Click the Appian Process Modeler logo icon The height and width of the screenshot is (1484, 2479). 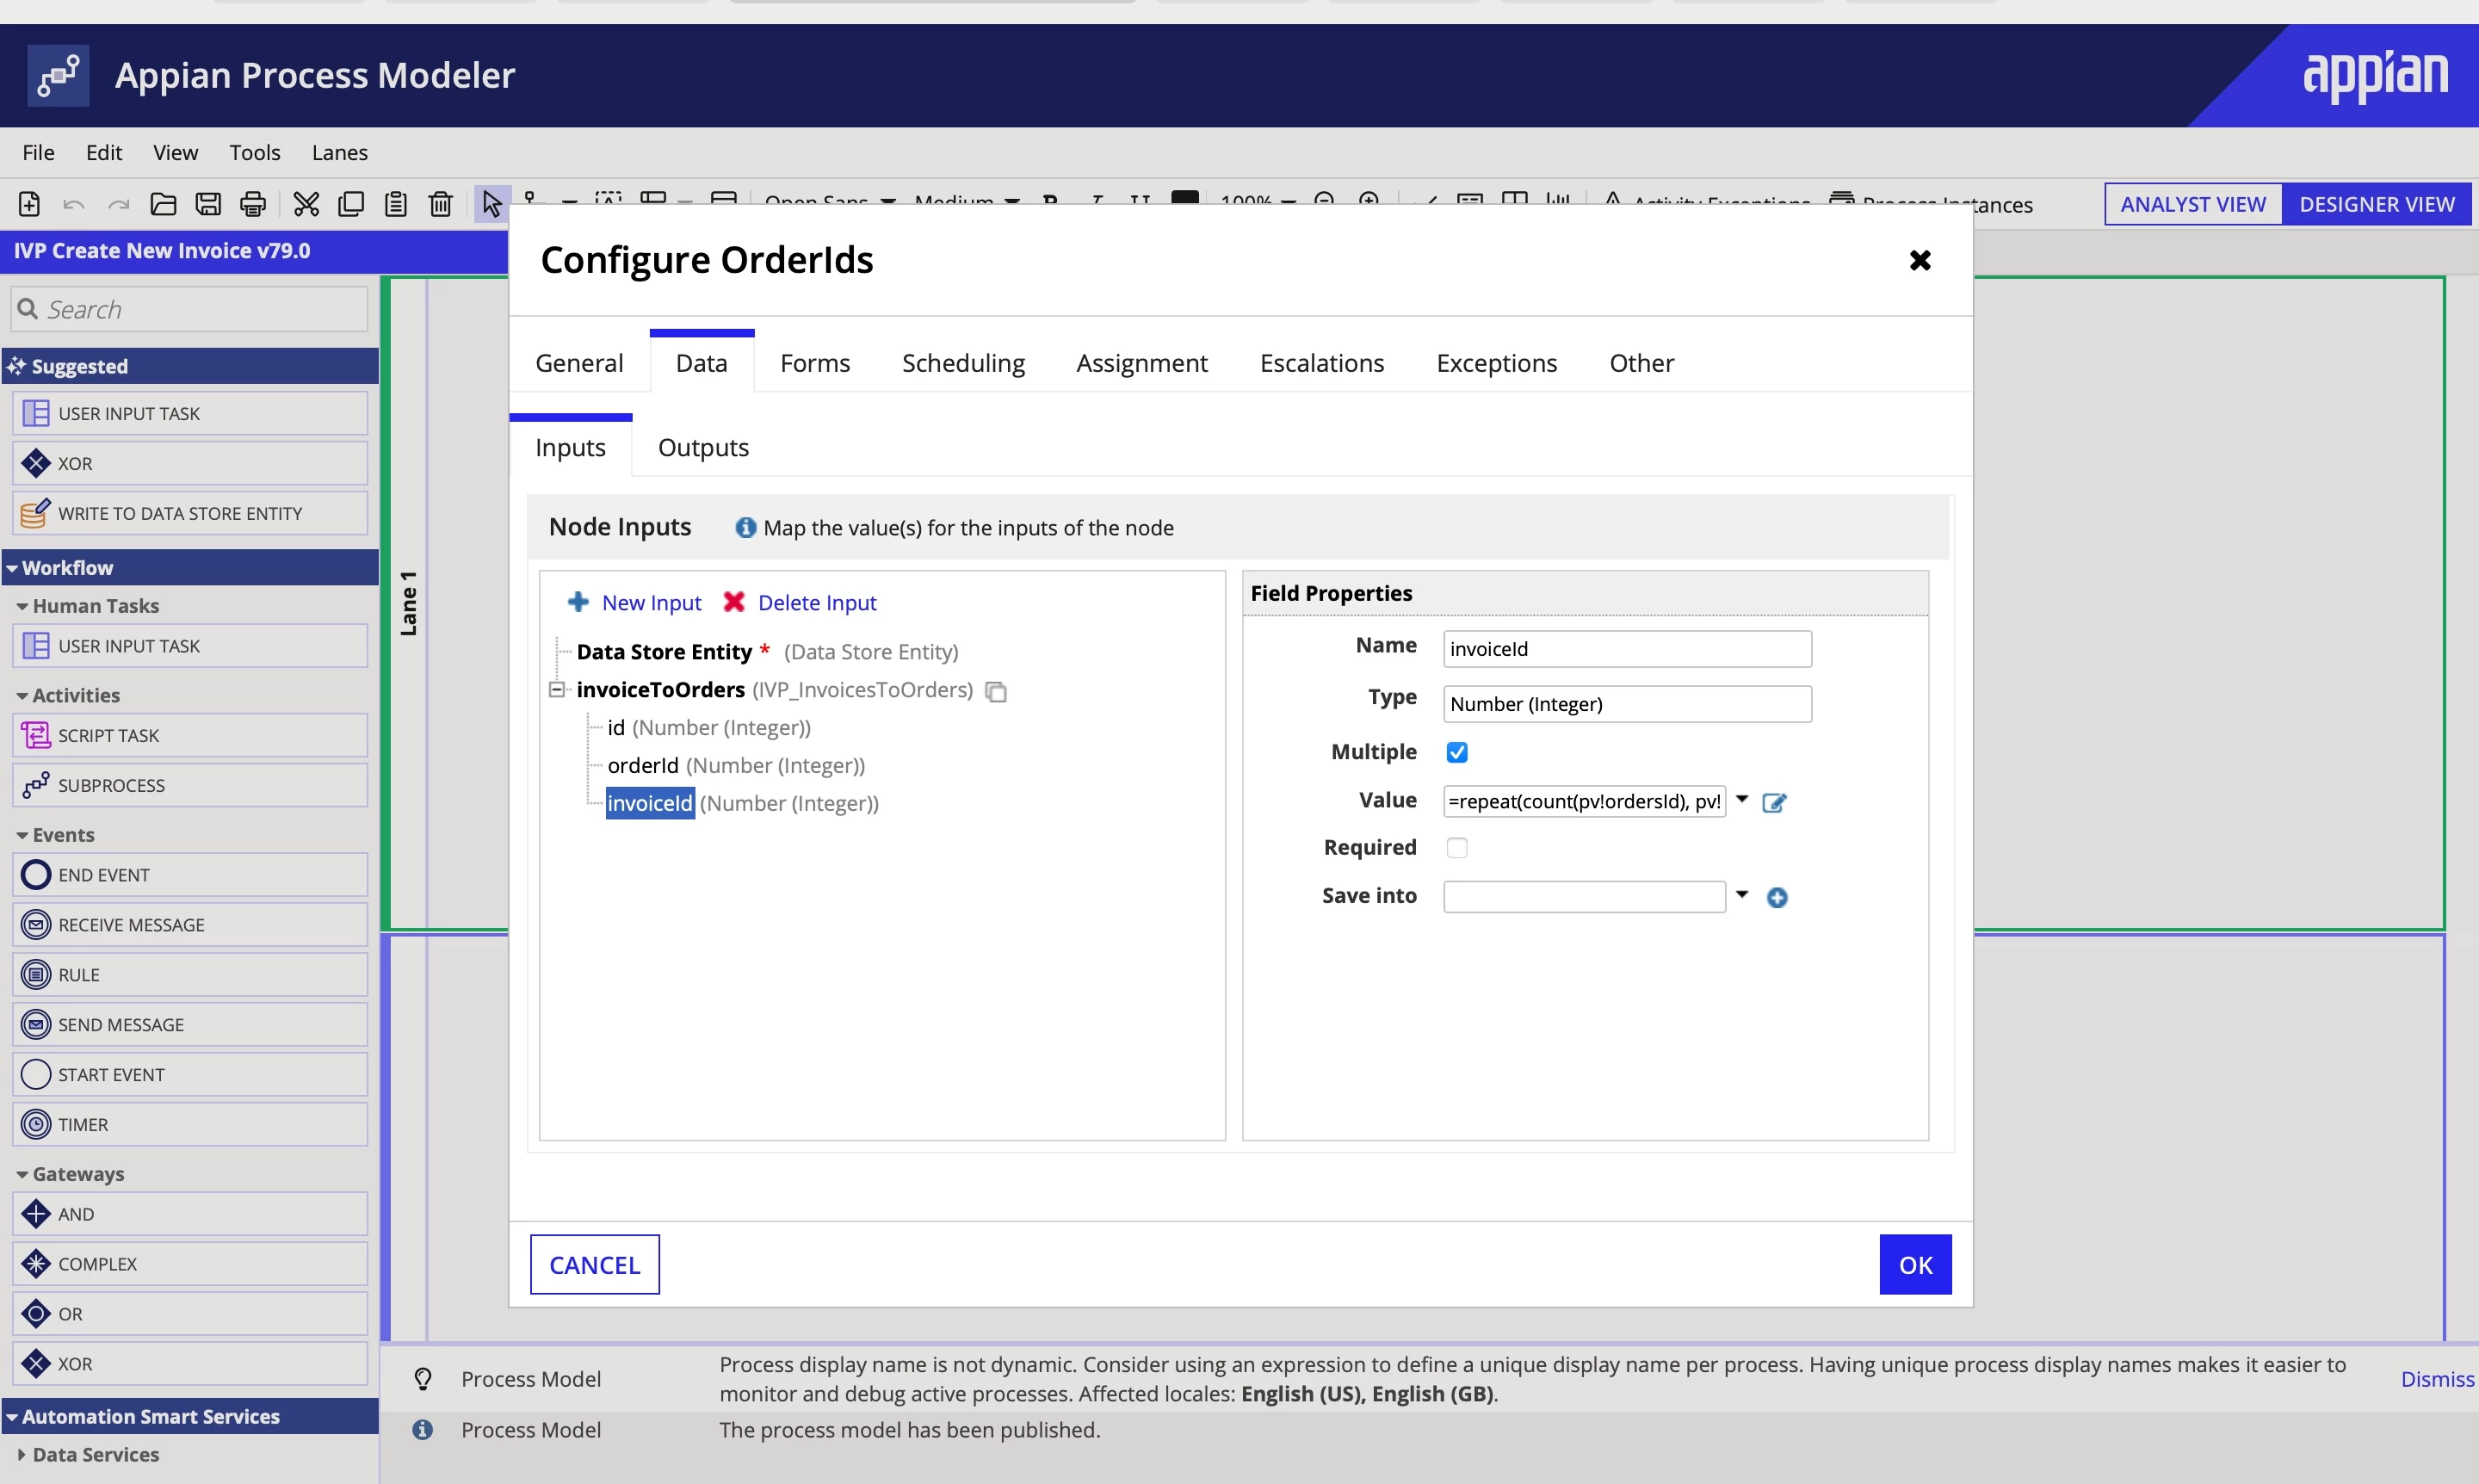click(x=58, y=75)
